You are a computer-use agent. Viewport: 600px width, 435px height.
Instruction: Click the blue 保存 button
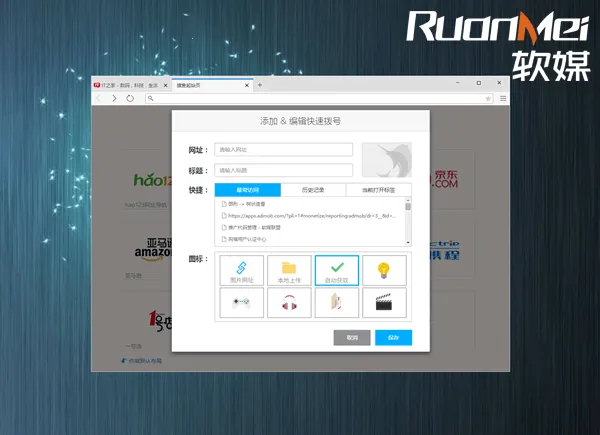click(393, 338)
